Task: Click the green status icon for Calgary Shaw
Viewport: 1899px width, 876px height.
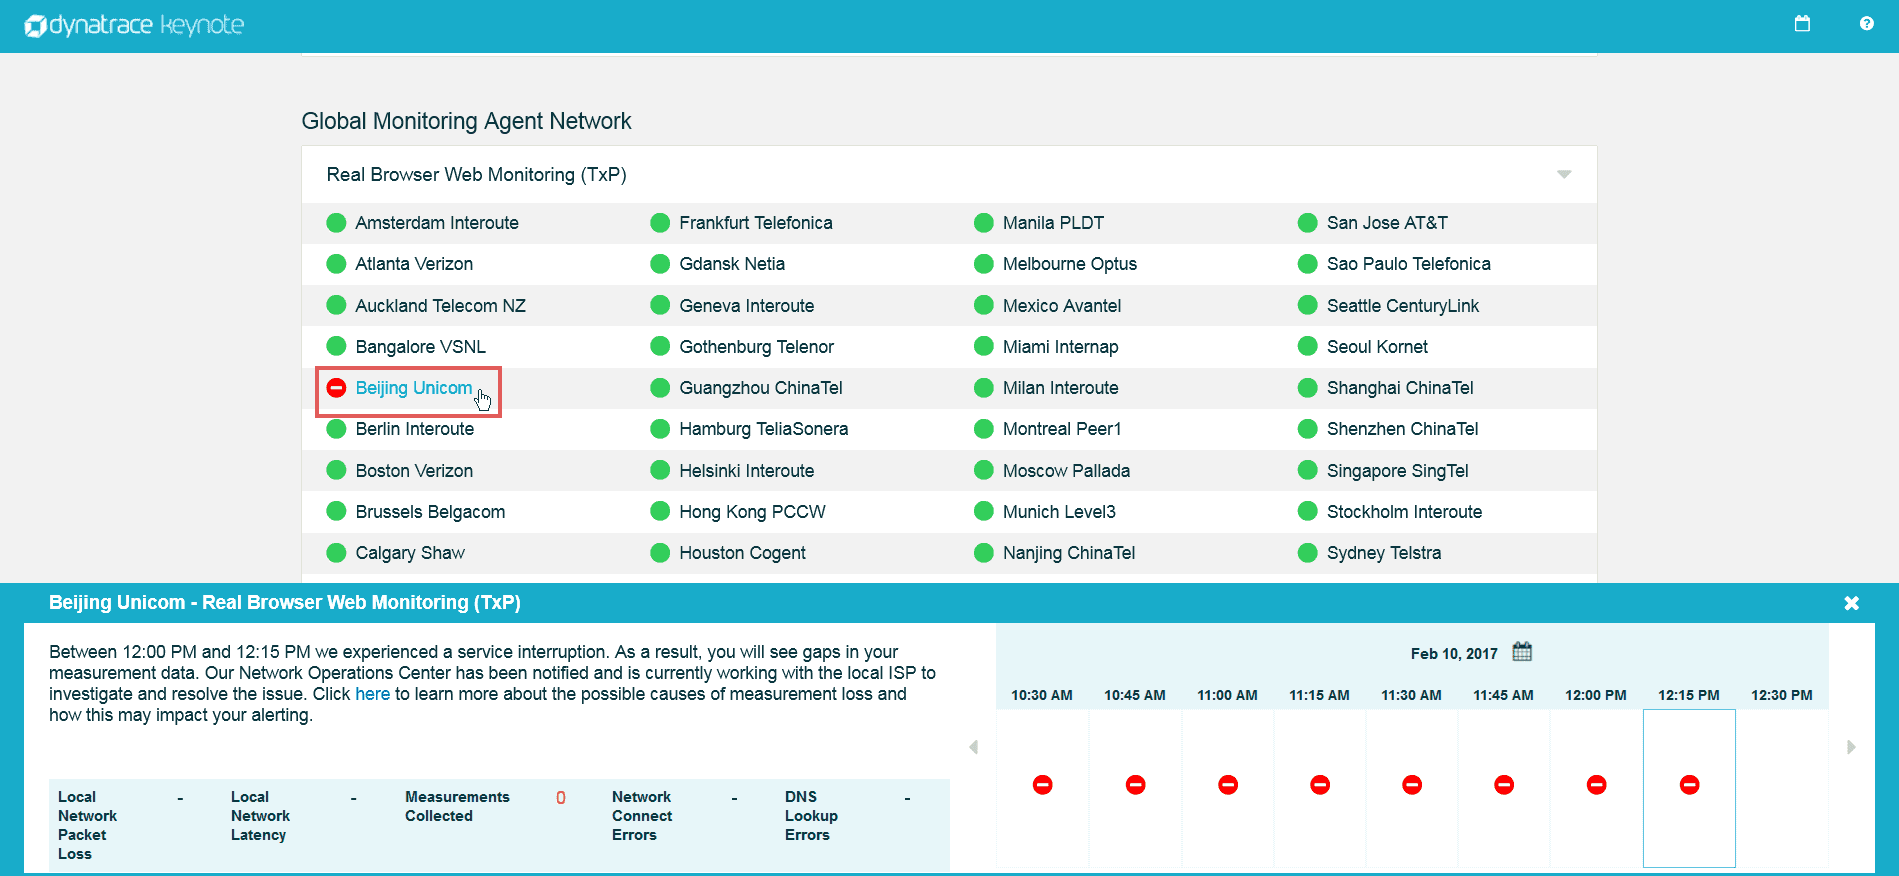Action: [x=336, y=553]
